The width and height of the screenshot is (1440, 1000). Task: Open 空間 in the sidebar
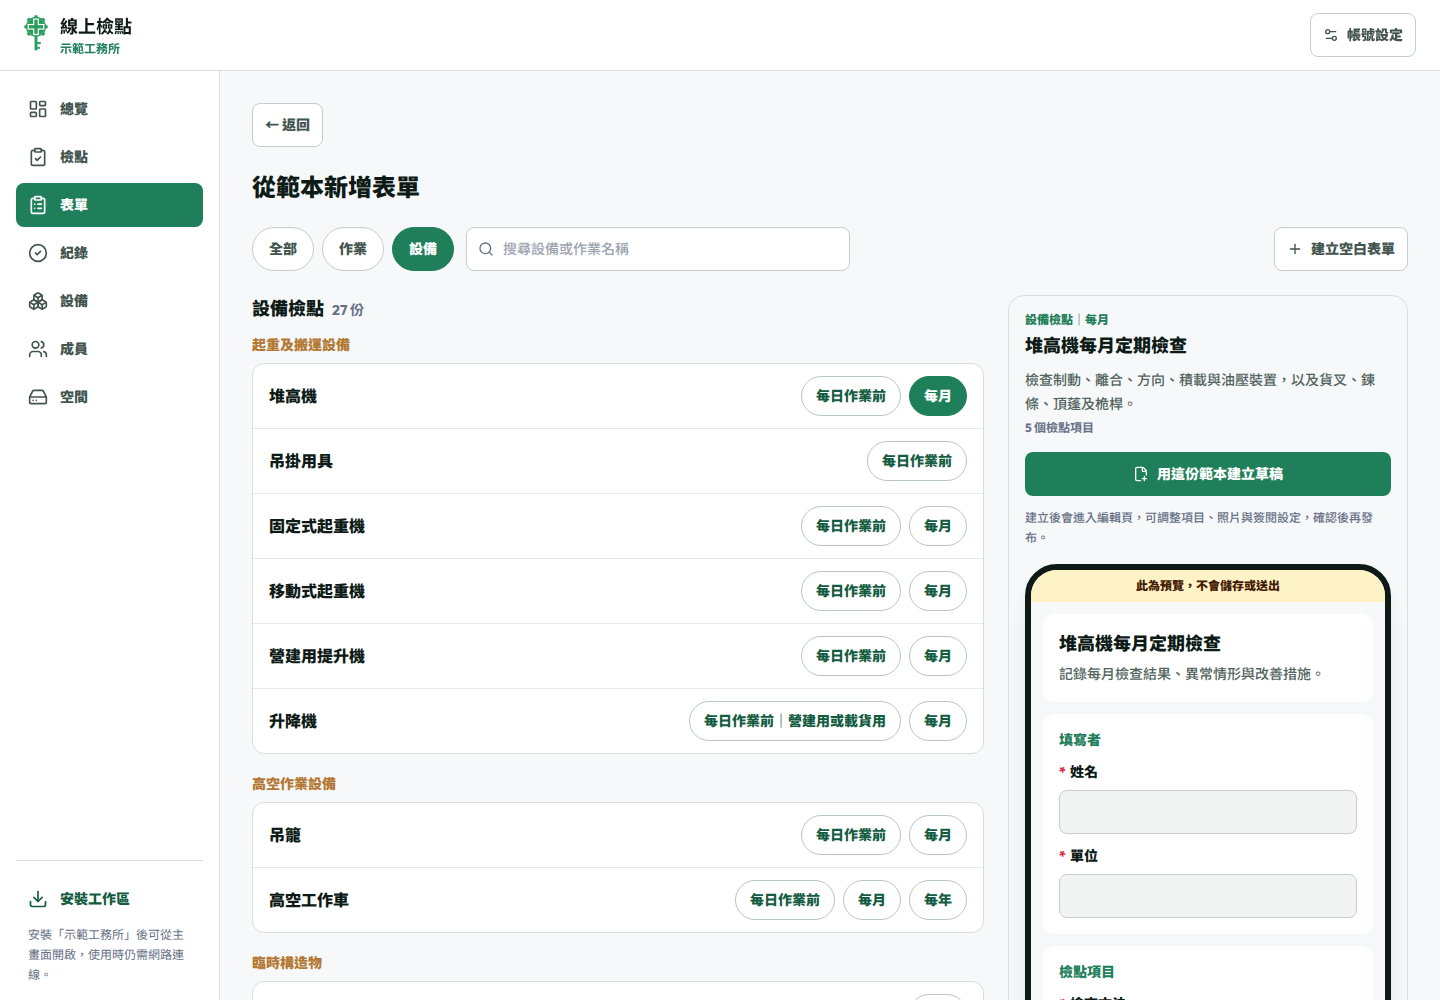[109, 397]
